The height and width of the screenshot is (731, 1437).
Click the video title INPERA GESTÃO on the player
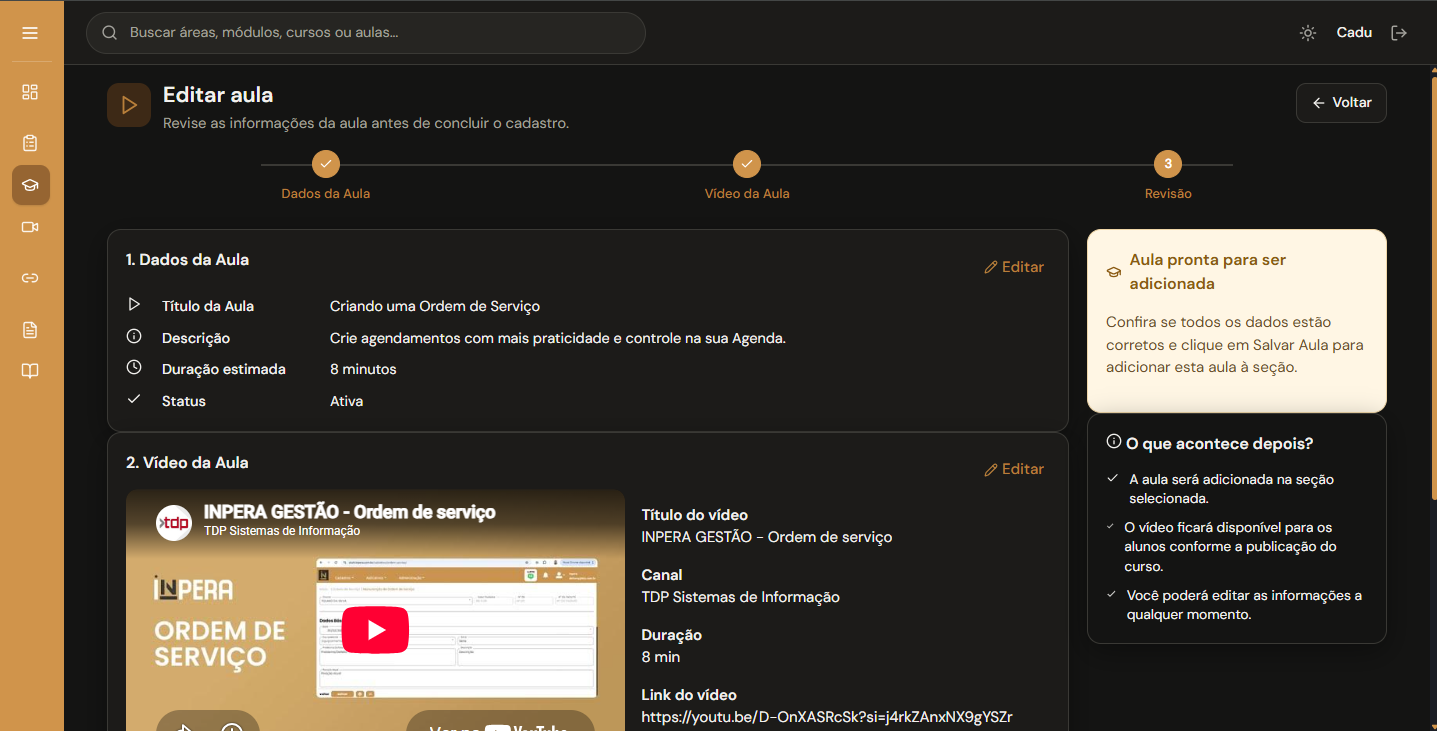(350, 513)
